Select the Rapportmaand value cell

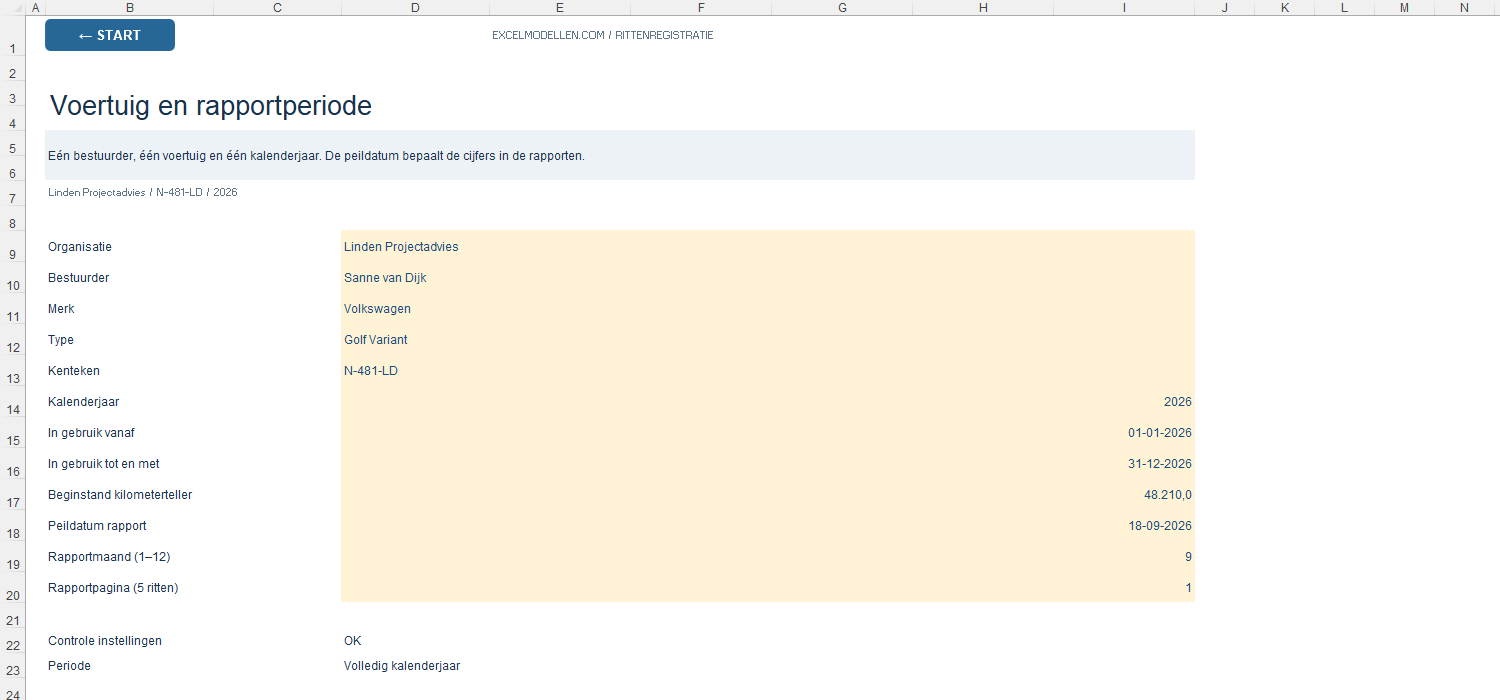[x=768, y=556]
